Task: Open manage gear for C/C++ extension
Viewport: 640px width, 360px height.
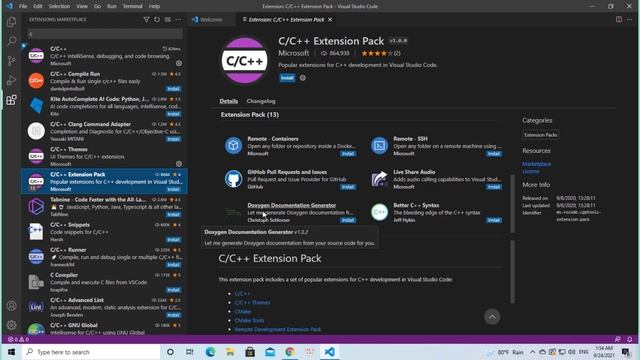Action: pyautogui.click(x=179, y=63)
